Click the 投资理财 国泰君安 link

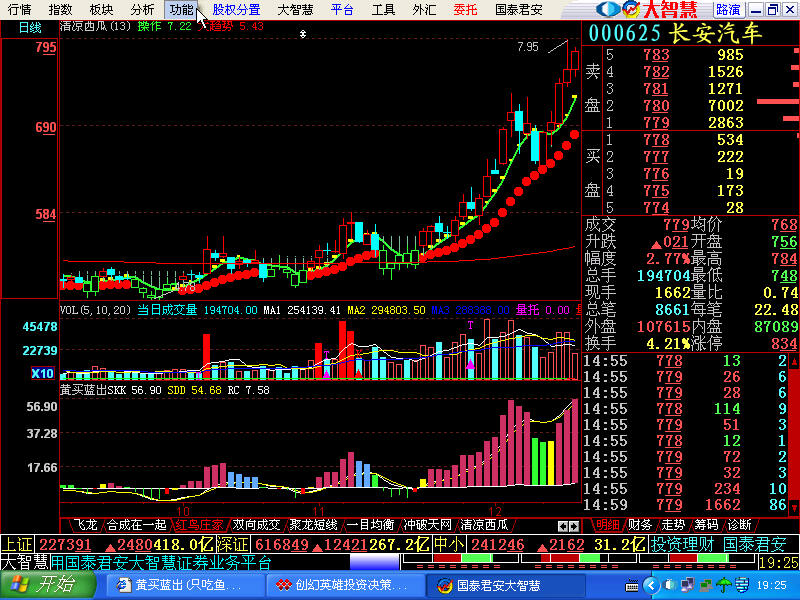pos(718,544)
